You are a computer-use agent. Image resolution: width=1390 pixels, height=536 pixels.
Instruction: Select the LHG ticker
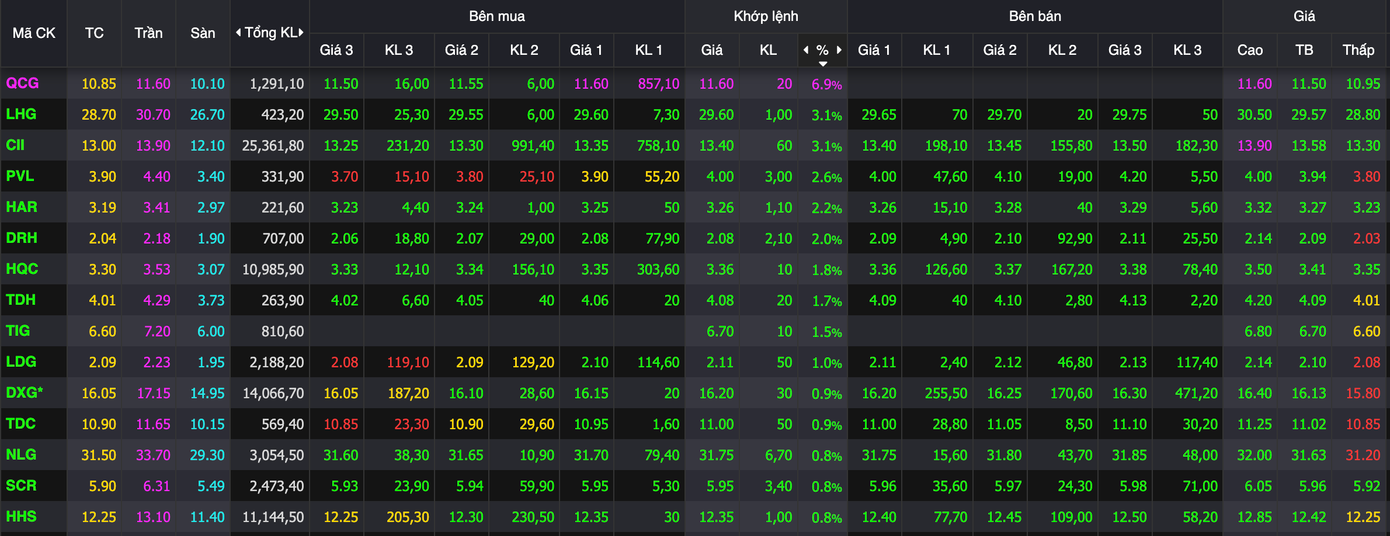pos(21,115)
